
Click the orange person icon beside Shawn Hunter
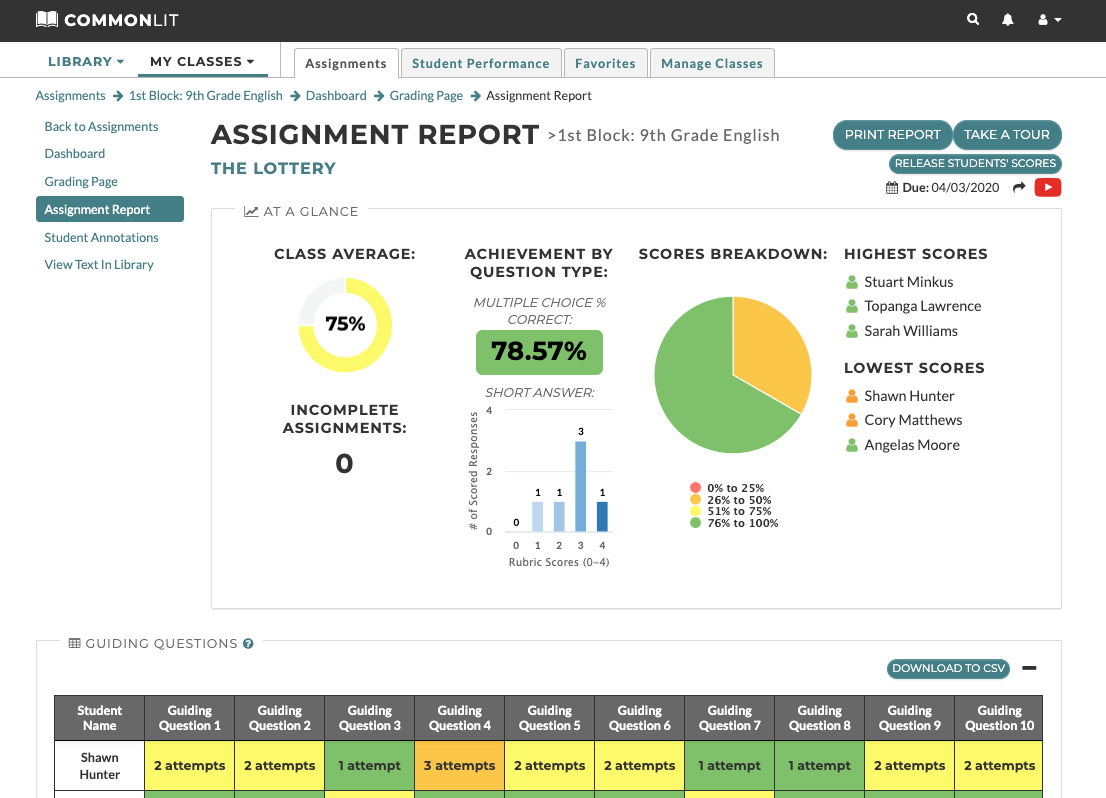click(851, 396)
